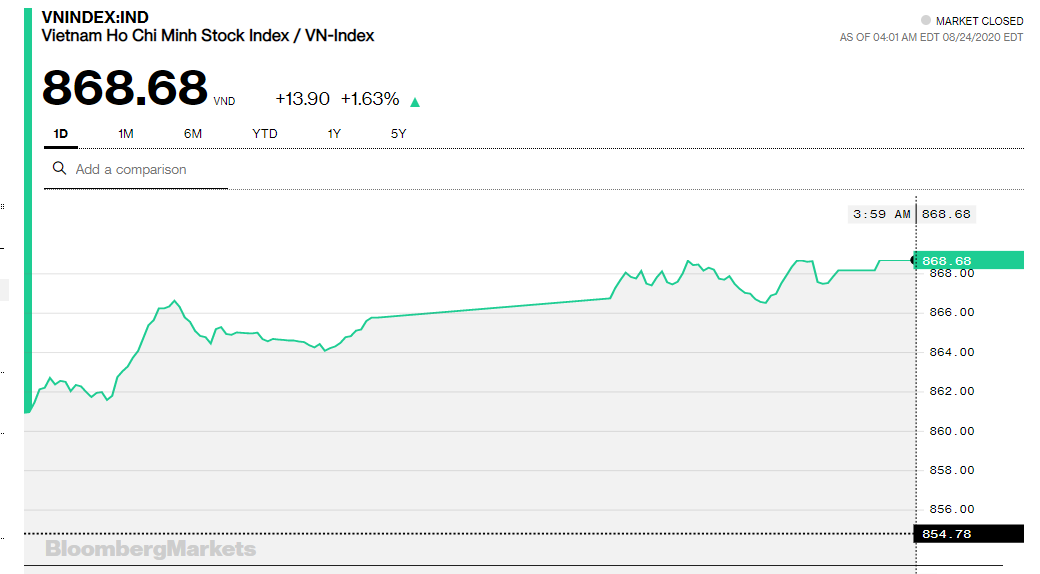This screenshot has height=574, width=1040.
Task: Click the +13.90 point change value
Action: click(302, 99)
